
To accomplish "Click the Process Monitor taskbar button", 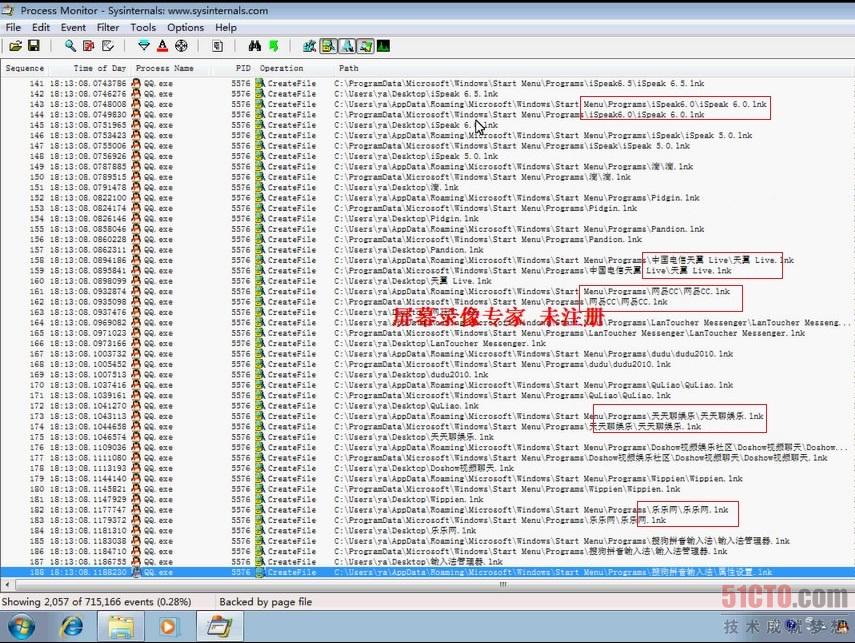I will click(x=219, y=627).
